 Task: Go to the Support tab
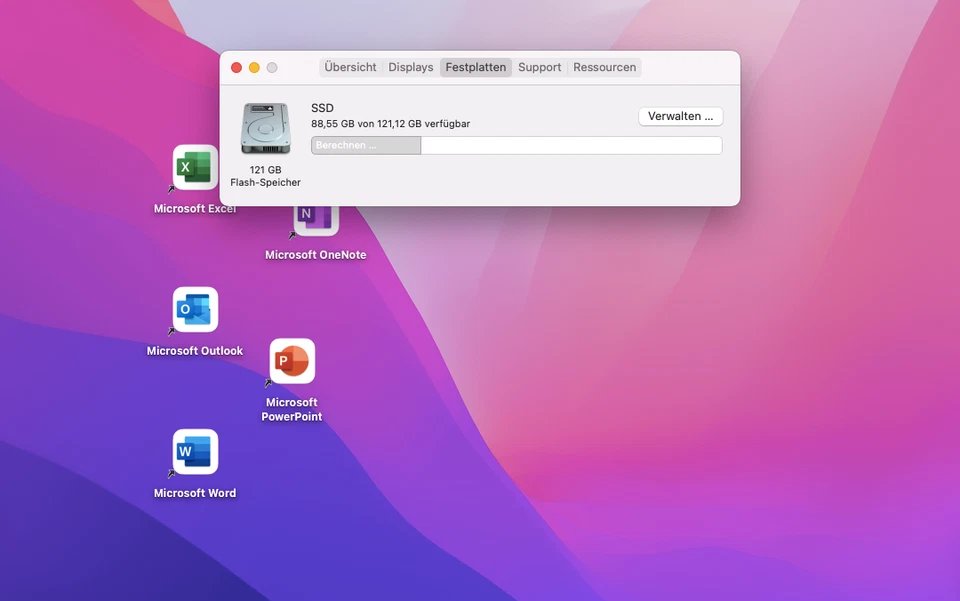[539, 67]
